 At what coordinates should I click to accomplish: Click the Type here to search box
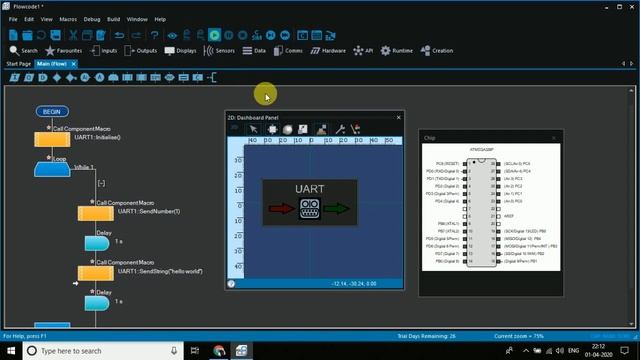103,351
